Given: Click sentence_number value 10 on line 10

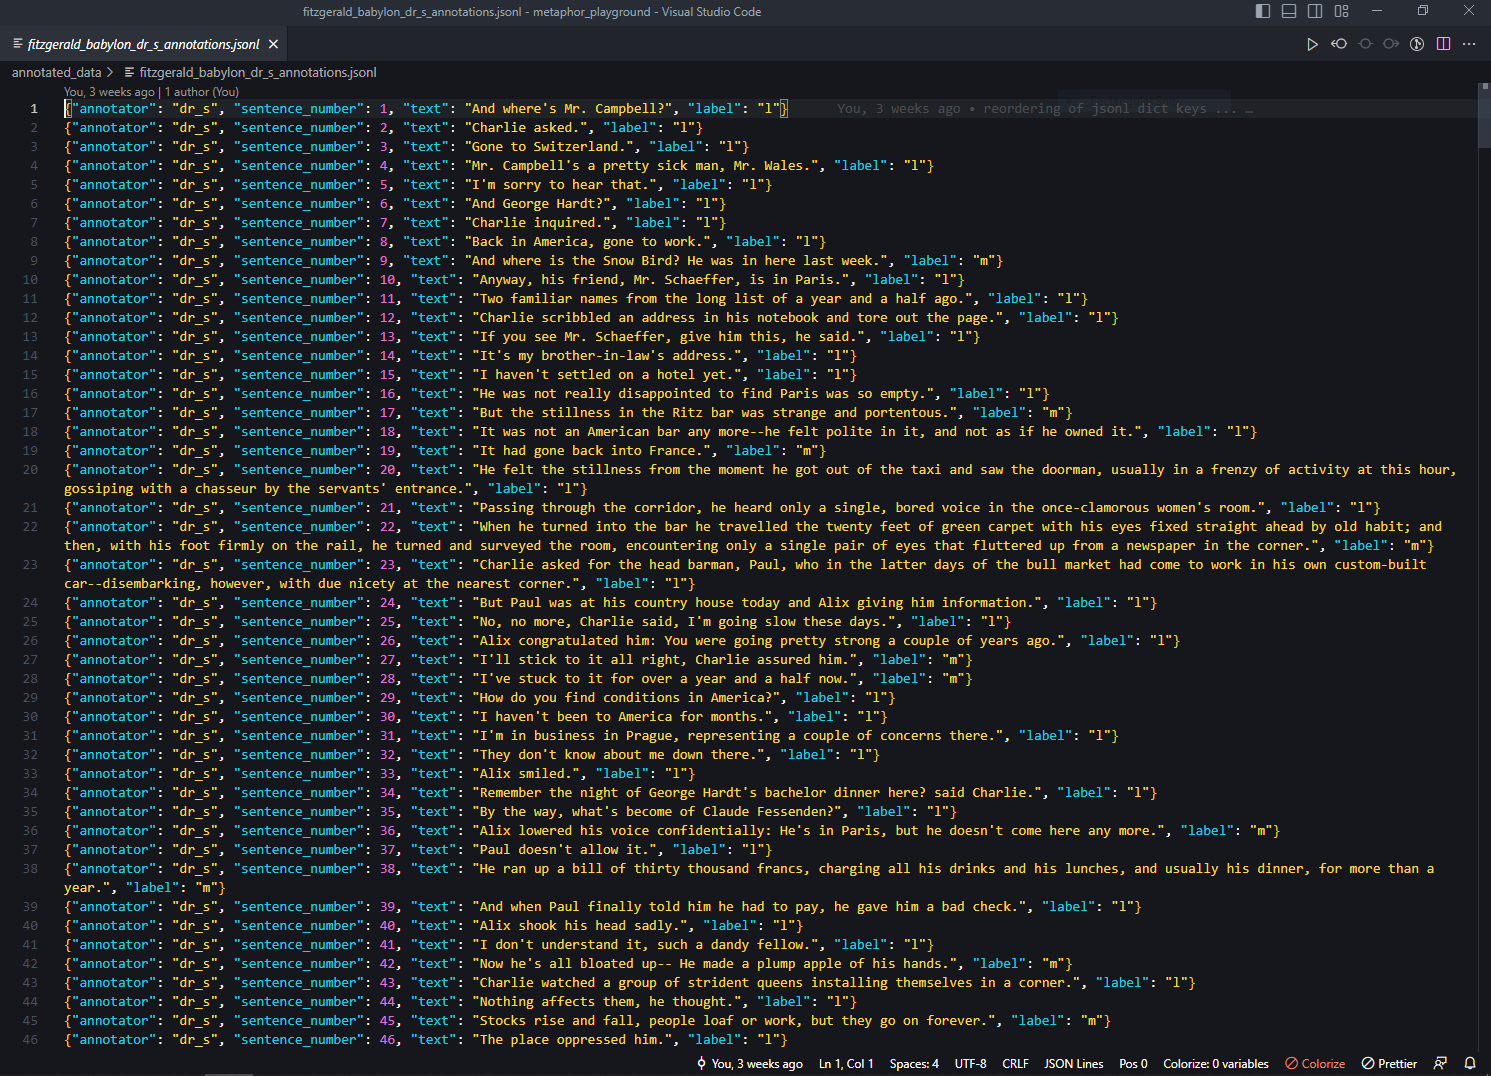Looking at the screenshot, I should tap(387, 280).
